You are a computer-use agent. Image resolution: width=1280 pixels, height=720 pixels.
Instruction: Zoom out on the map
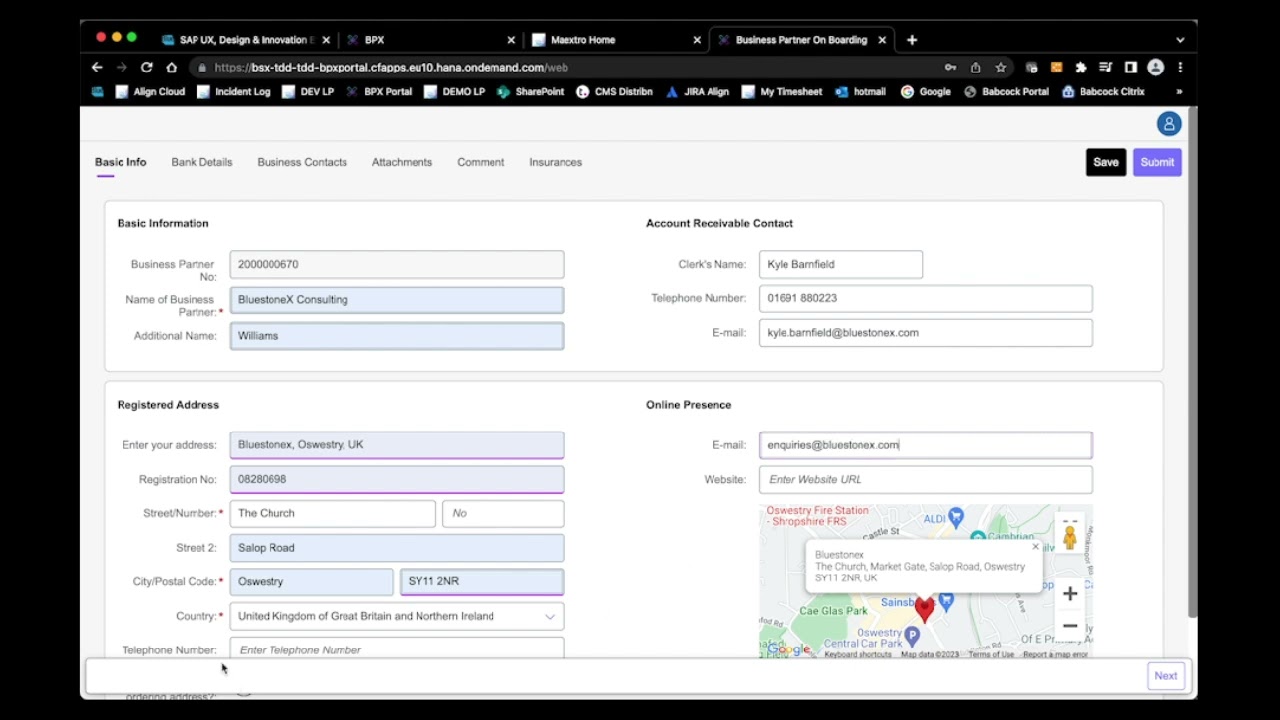(1070, 626)
